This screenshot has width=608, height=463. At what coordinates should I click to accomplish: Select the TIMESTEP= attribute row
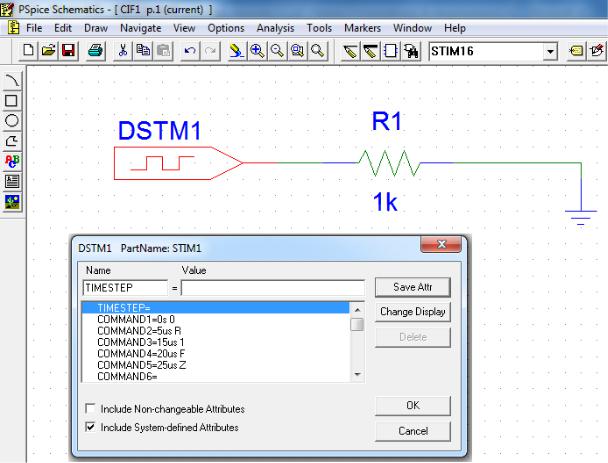(x=216, y=308)
